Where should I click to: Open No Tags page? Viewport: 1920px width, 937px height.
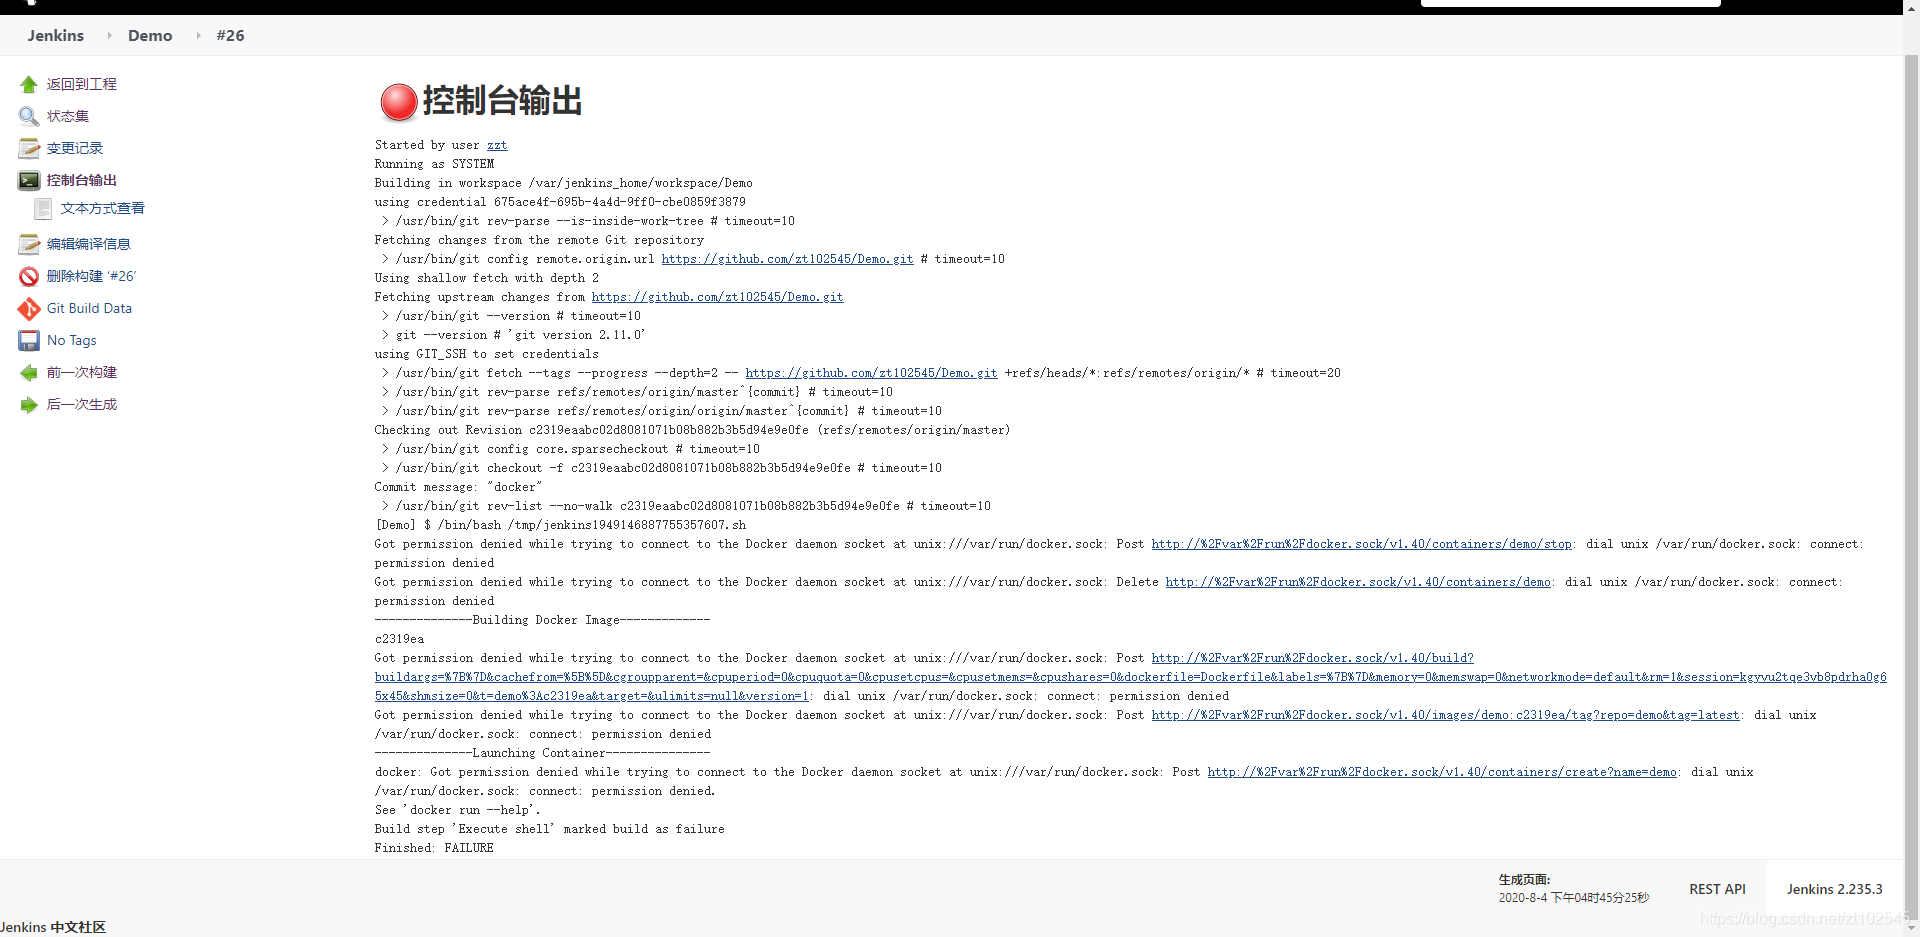pos(72,340)
